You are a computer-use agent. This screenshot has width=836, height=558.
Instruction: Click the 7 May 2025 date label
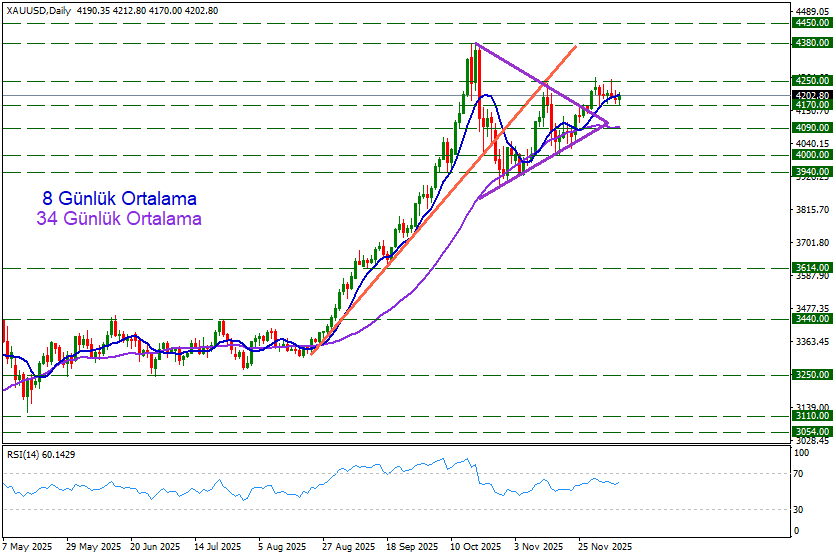[x=29, y=548]
